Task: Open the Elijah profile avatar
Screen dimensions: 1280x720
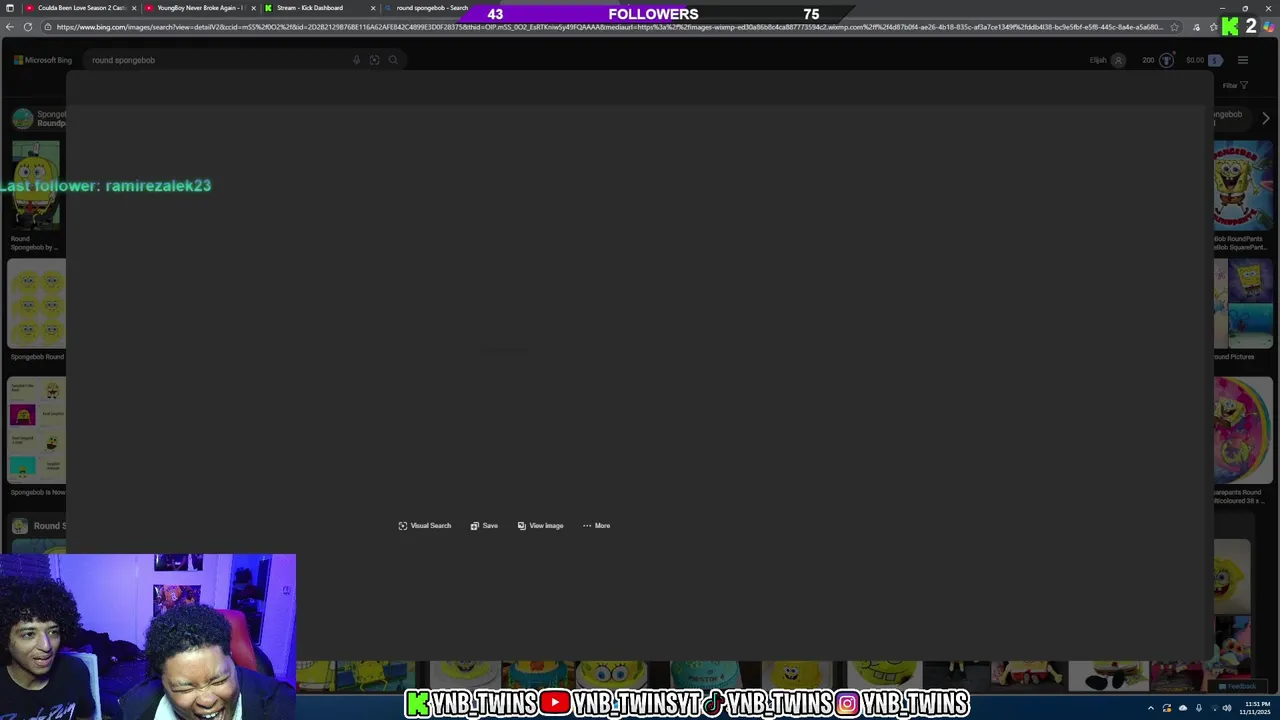Action: pyautogui.click(x=1119, y=60)
